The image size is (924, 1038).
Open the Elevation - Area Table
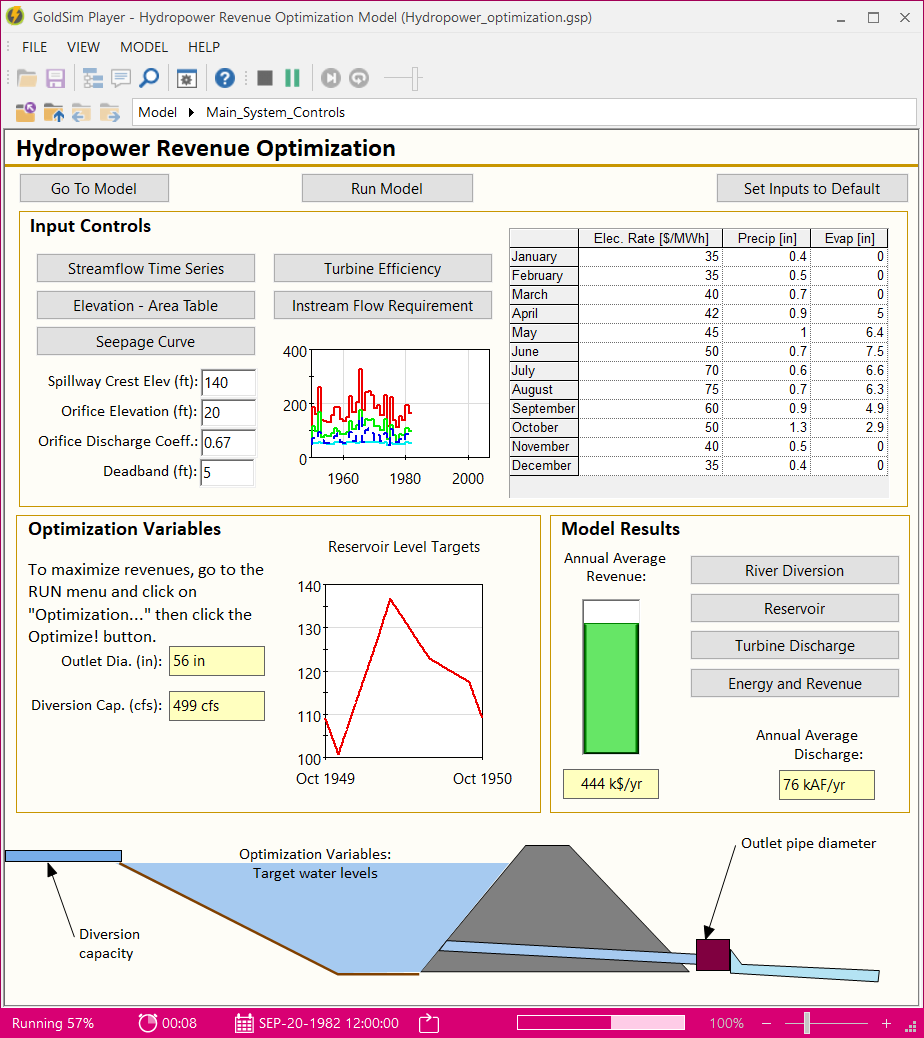(x=146, y=306)
